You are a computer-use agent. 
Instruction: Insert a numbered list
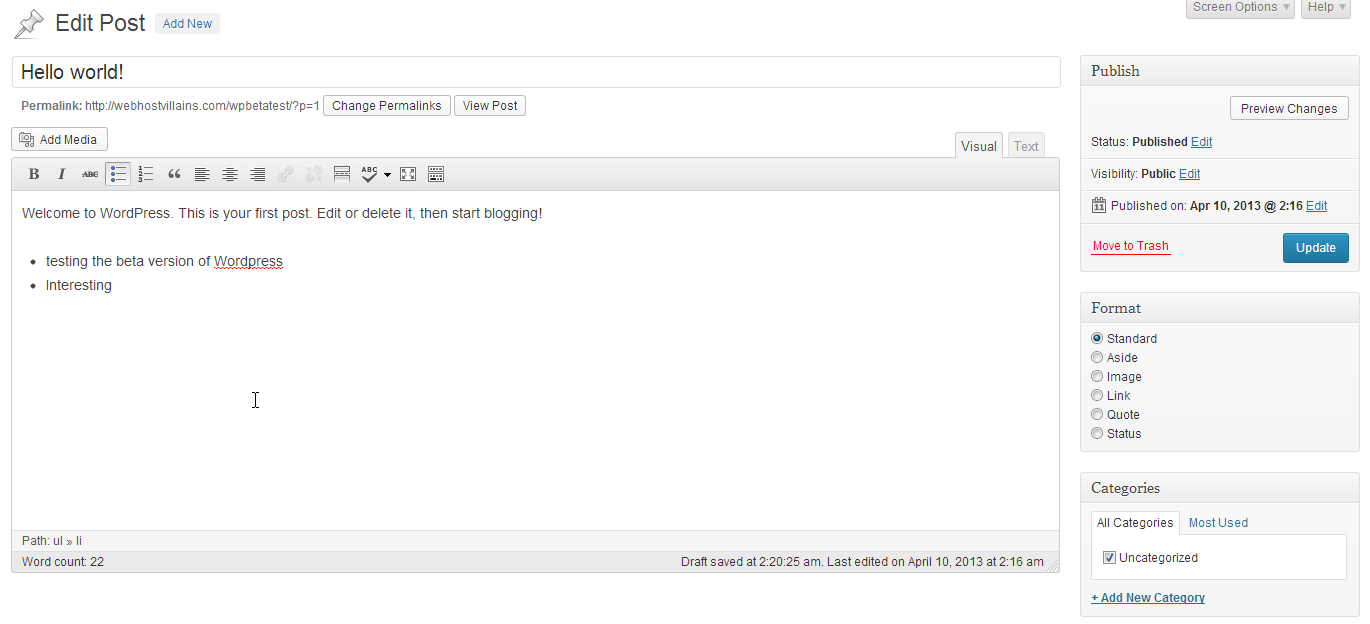click(146, 174)
